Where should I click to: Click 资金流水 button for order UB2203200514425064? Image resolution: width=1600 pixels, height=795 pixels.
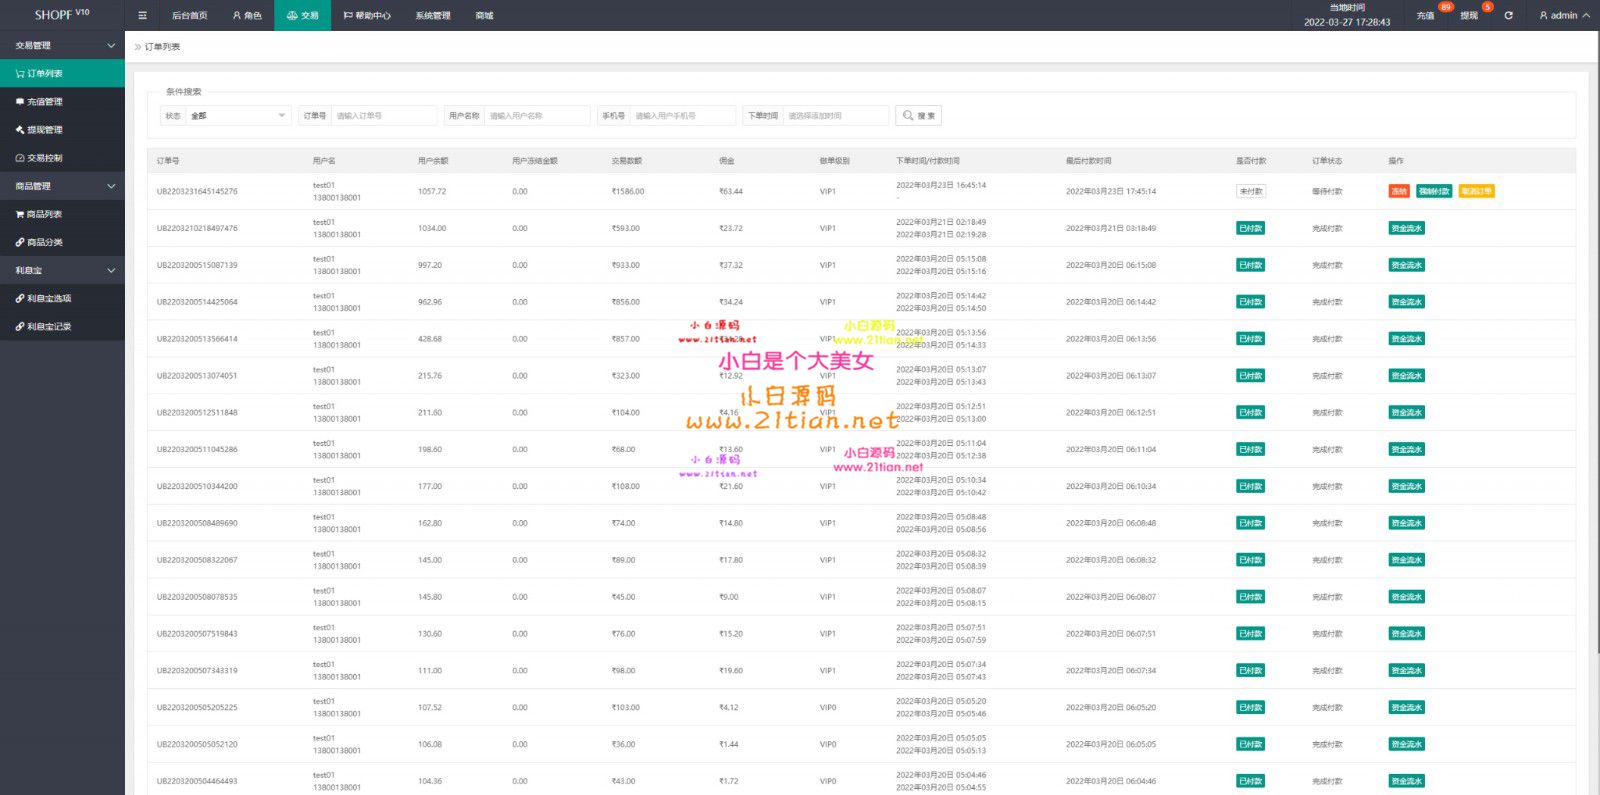(1406, 302)
